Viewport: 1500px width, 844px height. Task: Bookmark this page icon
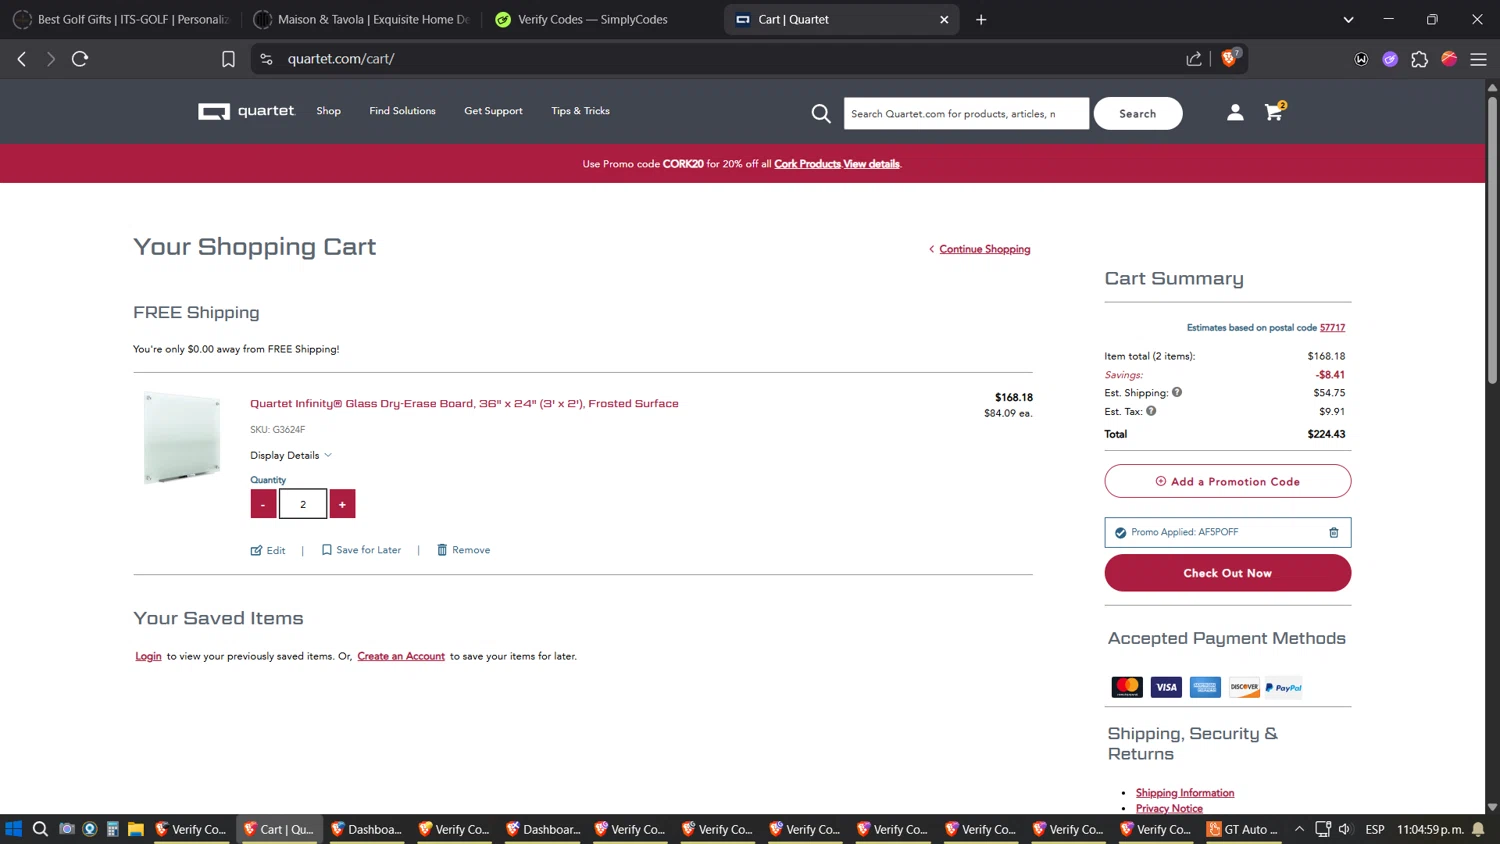pyautogui.click(x=228, y=59)
